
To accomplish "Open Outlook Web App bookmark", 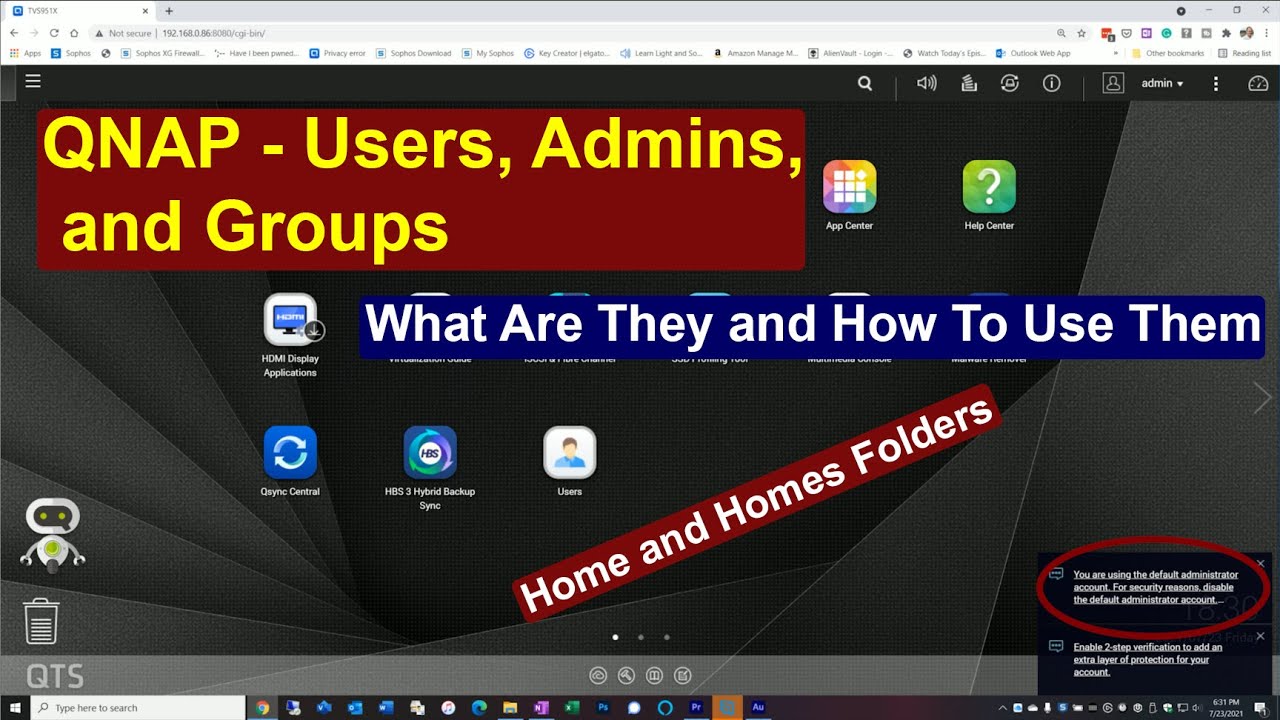I will click(x=1033, y=53).
